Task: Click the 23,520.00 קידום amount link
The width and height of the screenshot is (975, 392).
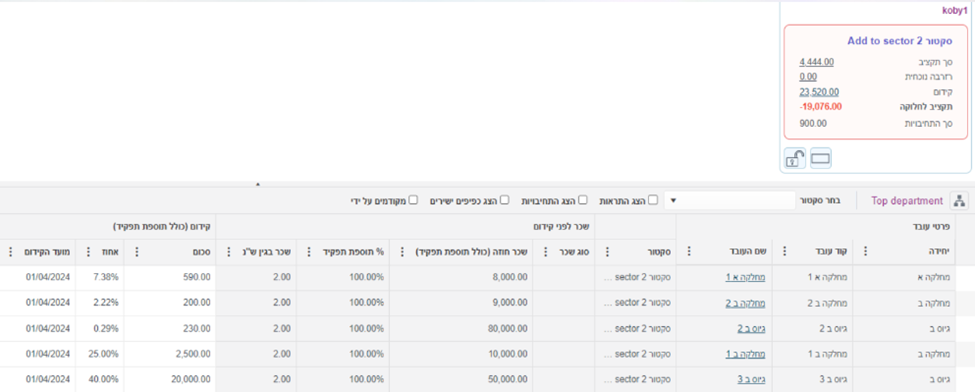Action: pyautogui.click(x=819, y=91)
